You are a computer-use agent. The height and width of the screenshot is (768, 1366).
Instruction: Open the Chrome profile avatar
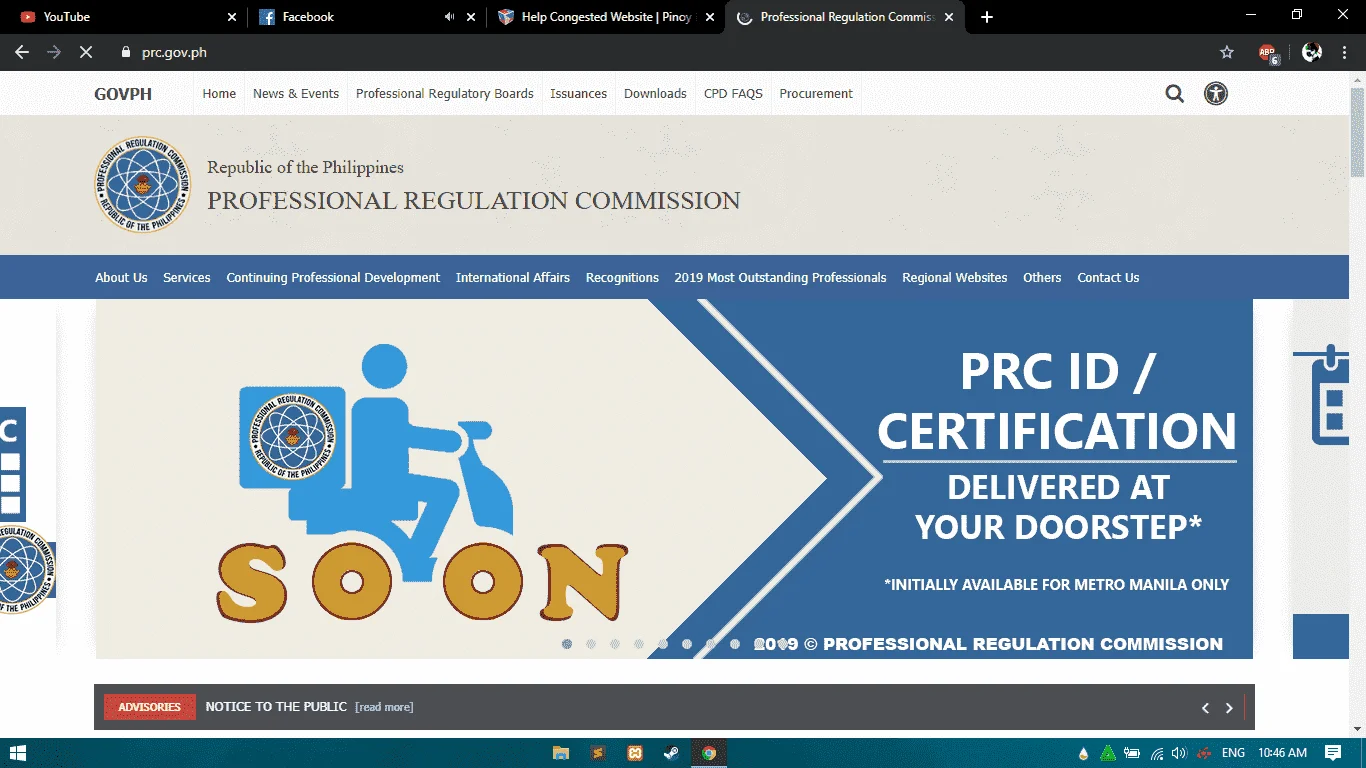(1312, 52)
